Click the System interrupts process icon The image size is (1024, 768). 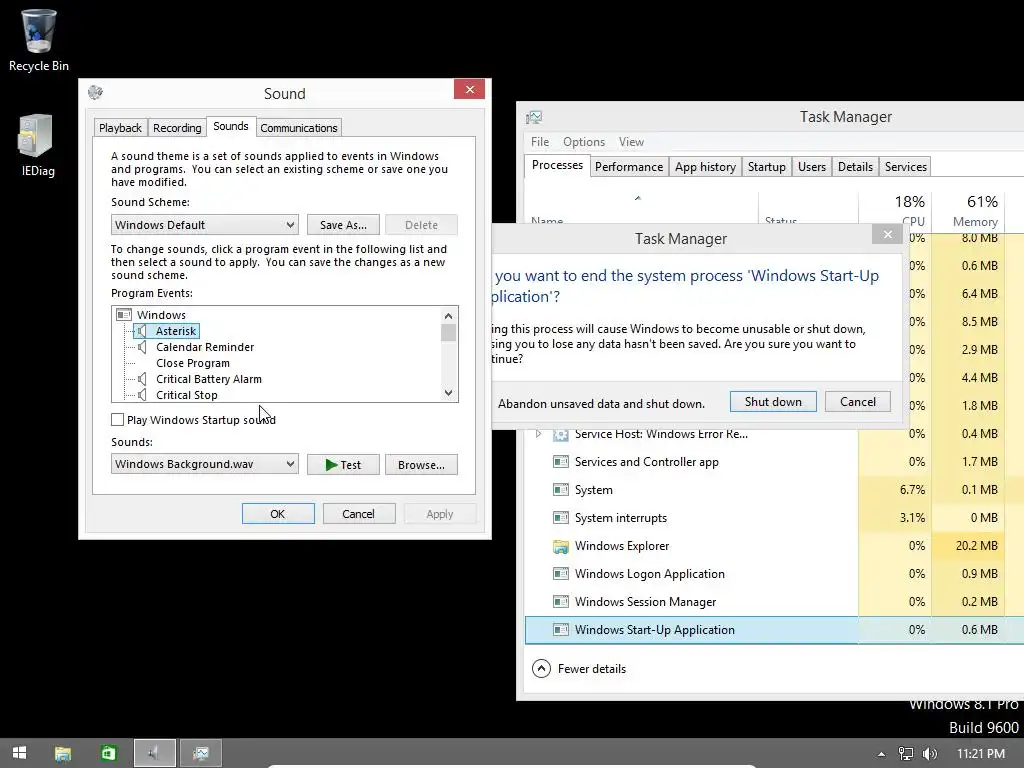pos(560,518)
